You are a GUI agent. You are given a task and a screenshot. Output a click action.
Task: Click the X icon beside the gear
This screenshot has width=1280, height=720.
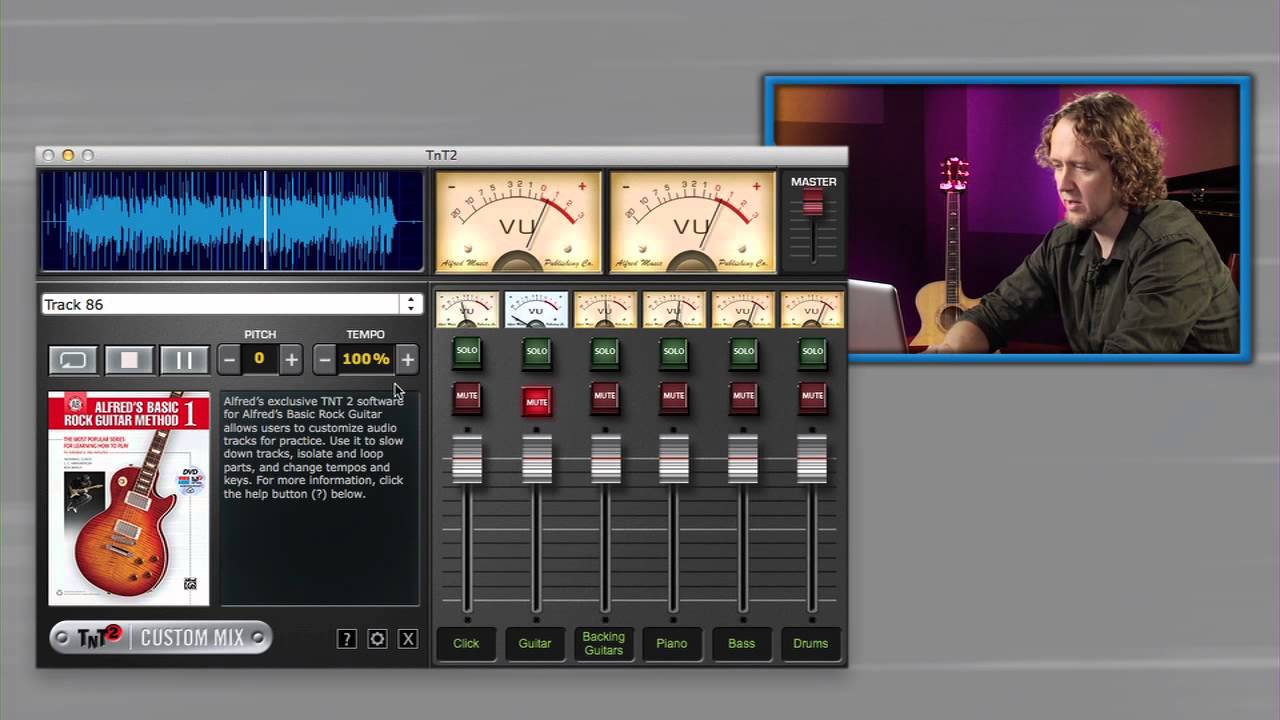coord(408,639)
